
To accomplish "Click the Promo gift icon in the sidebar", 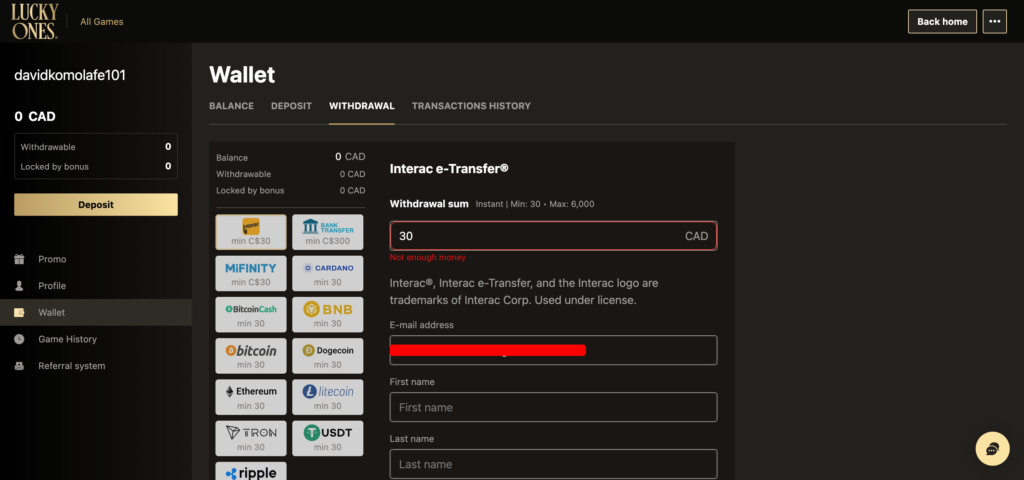I will pyautogui.click(x=19, y=259).
